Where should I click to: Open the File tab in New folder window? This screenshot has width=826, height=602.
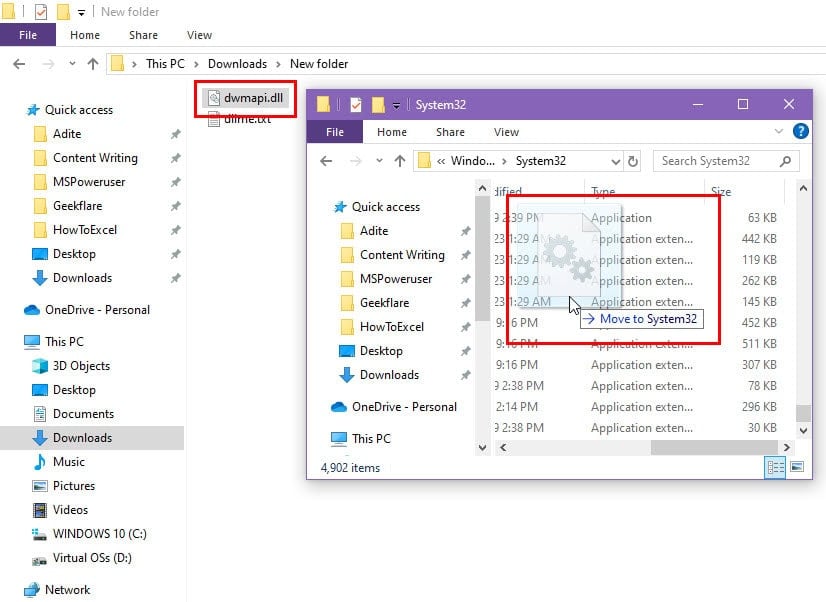27,35
